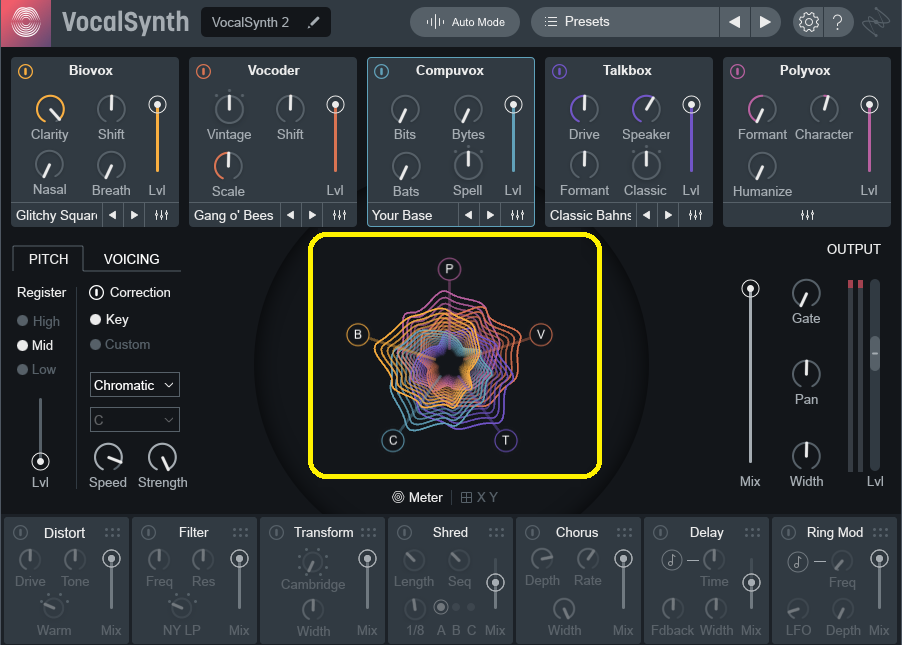The width and height of the screenshot is (903, 645).
Task: Open the global Presets menu
Action: 625,22
